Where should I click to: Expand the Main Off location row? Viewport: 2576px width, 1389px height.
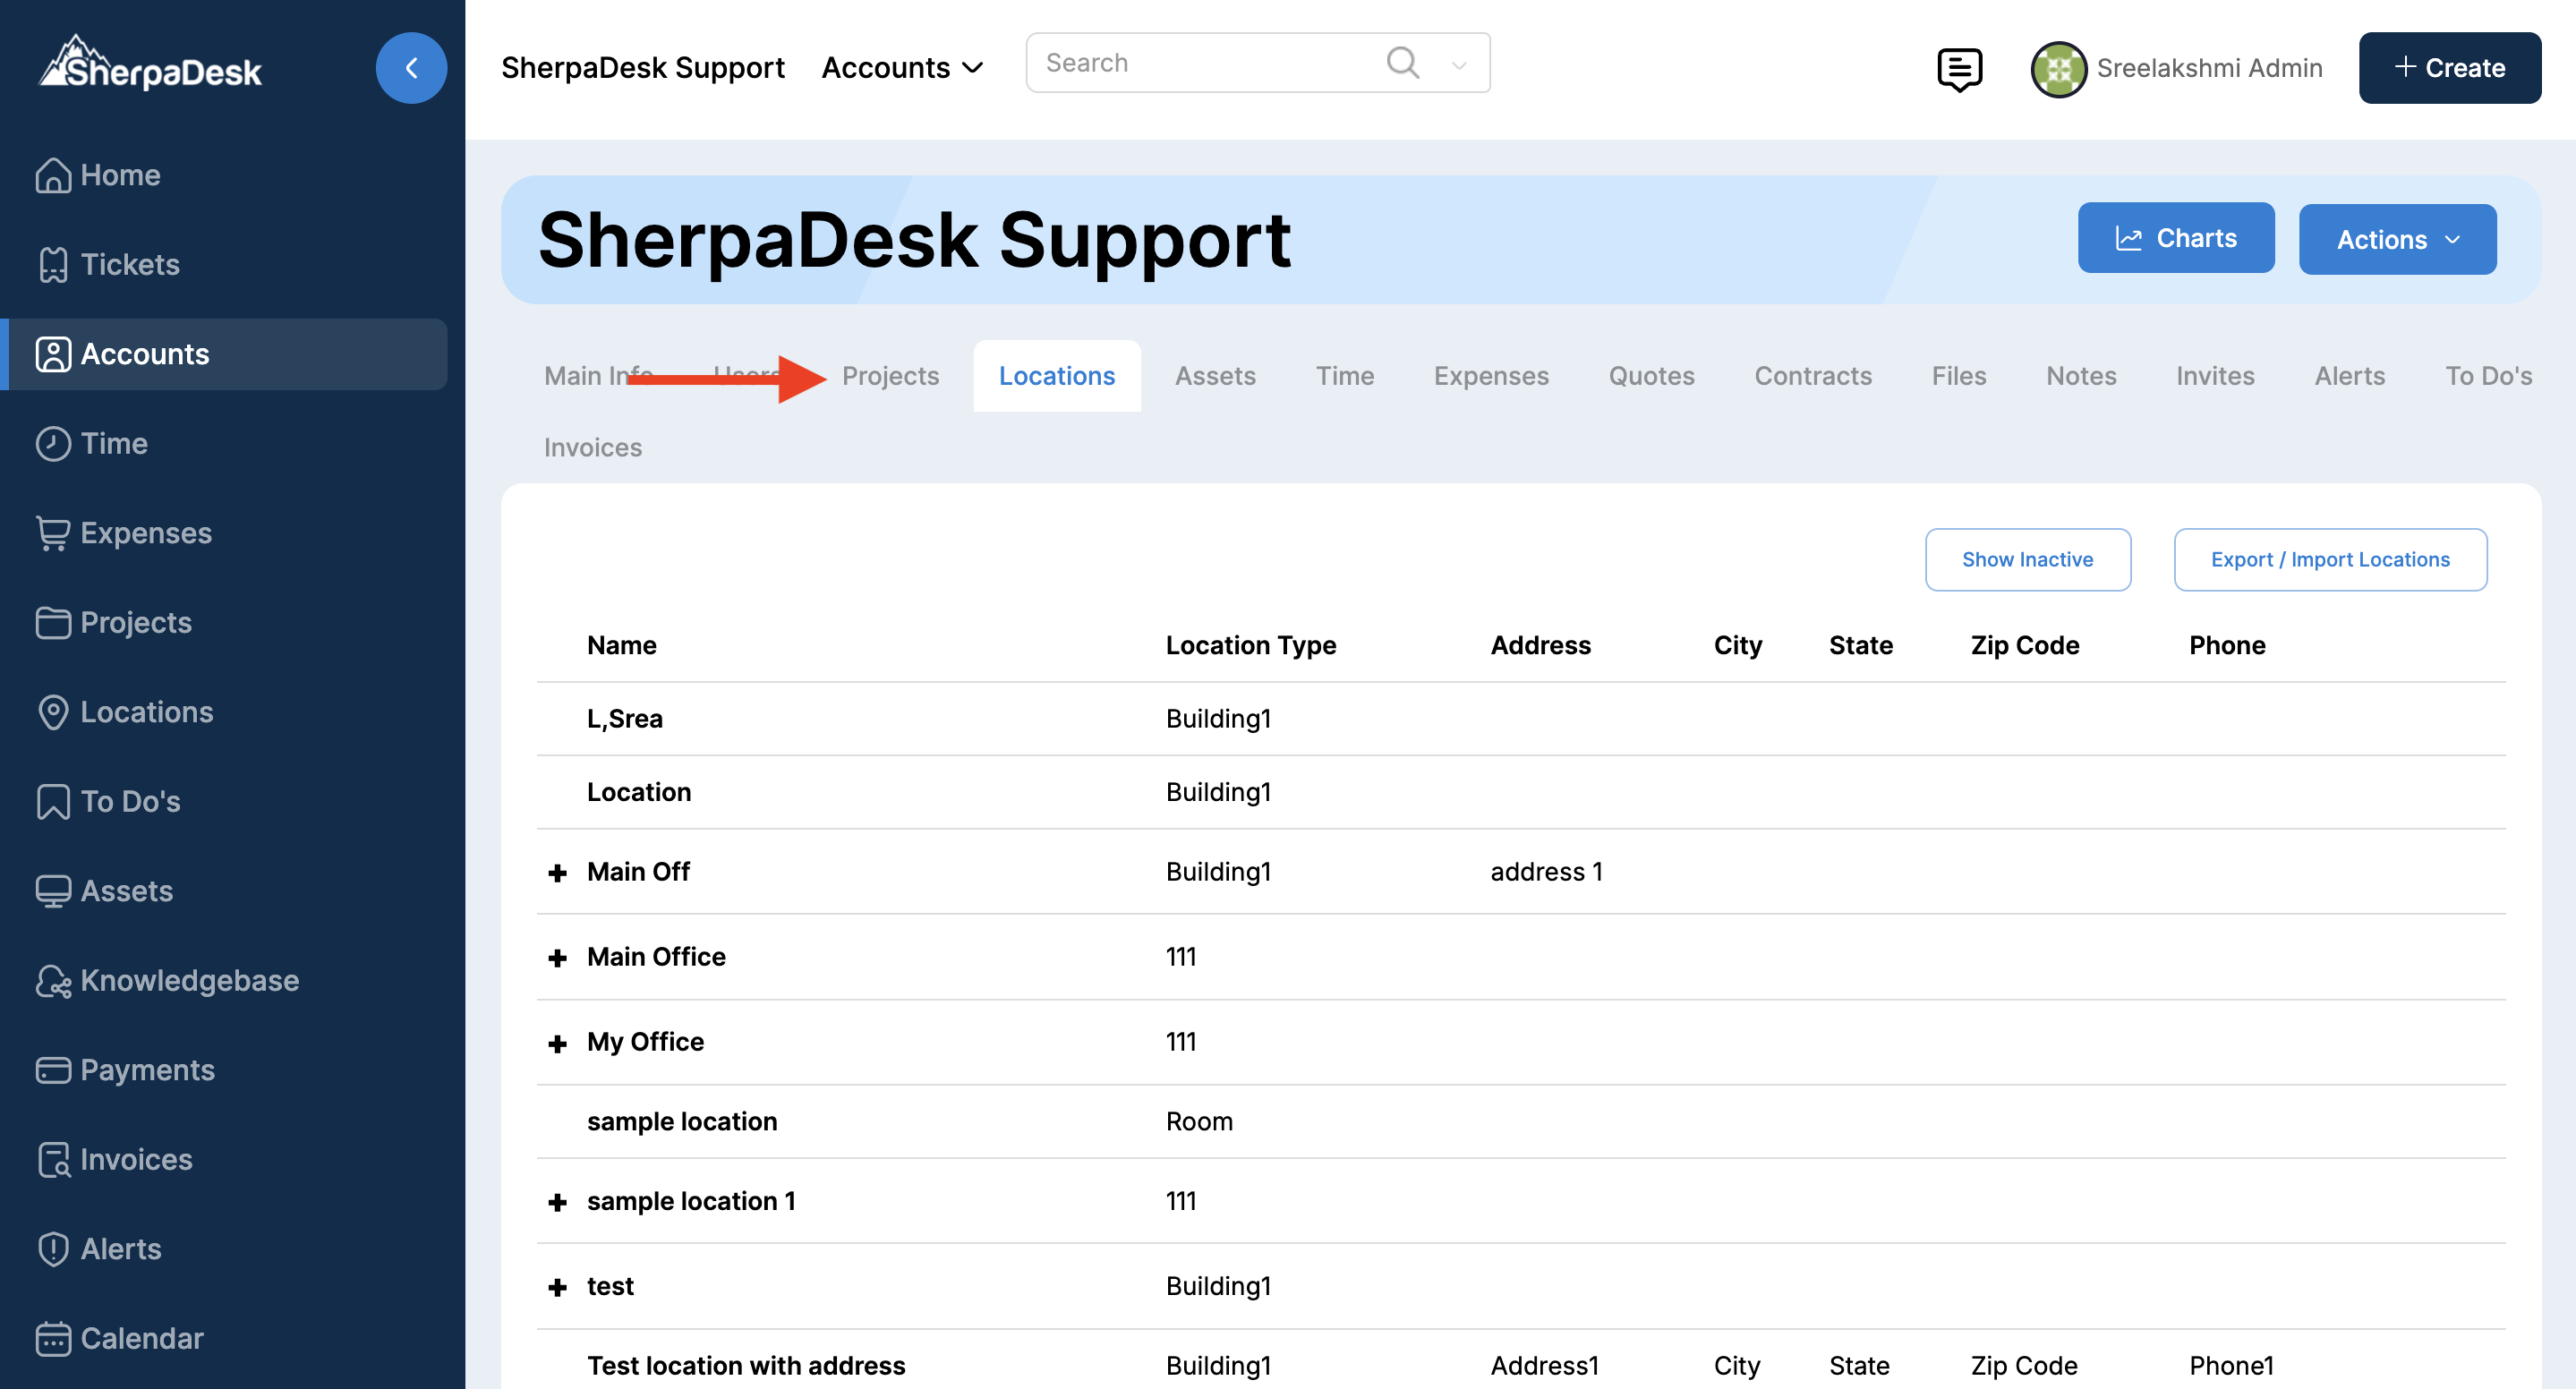pos(557,873)
